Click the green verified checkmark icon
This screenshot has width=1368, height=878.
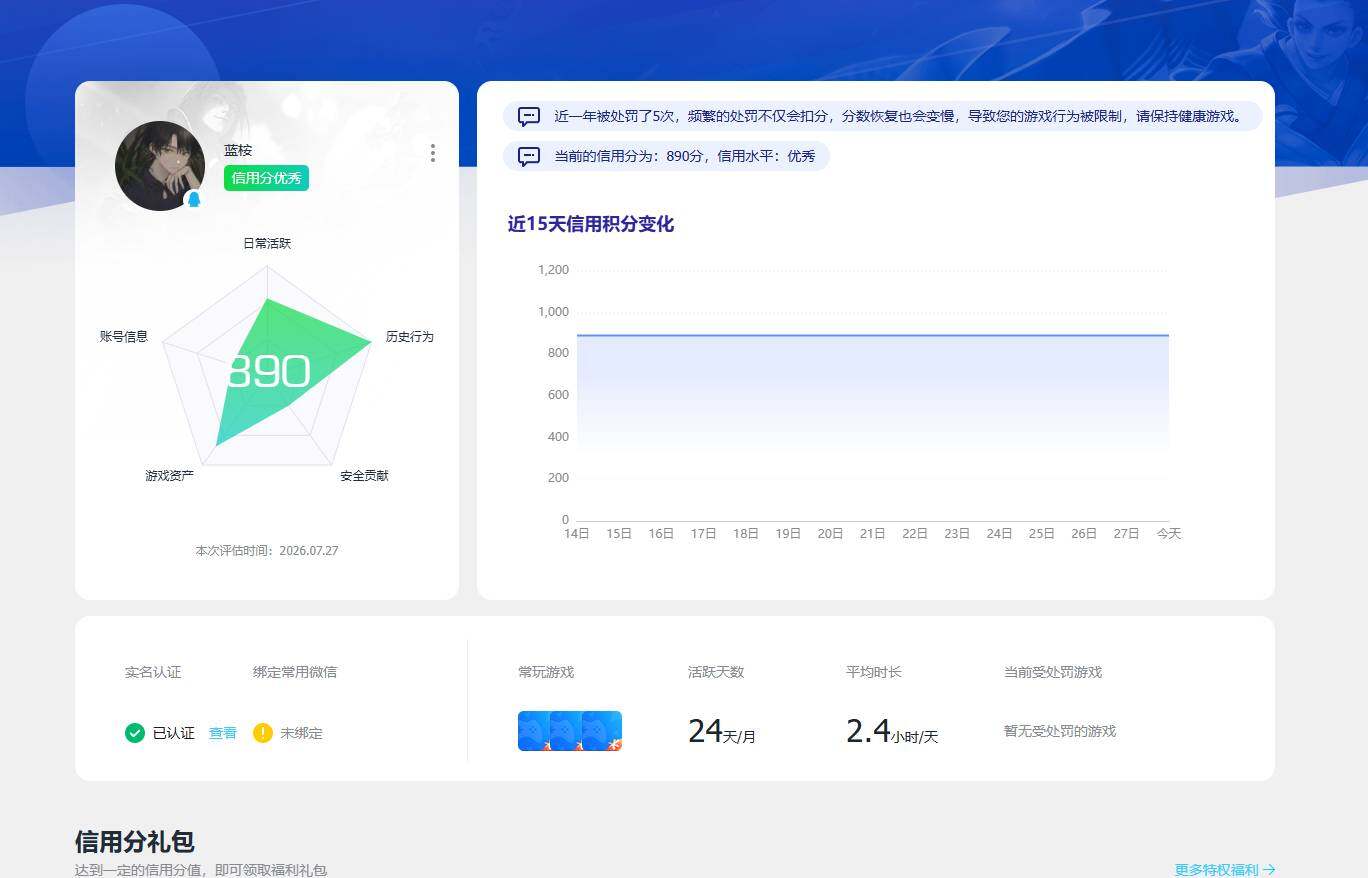tap(135, 733)
